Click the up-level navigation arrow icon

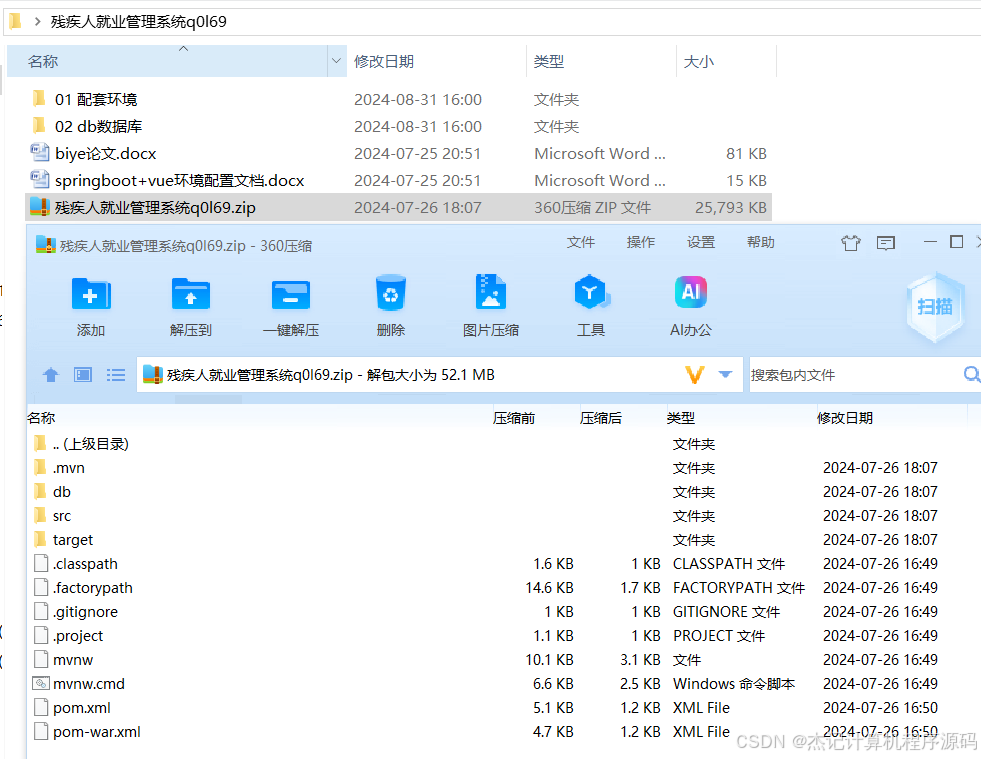(50, 374)
